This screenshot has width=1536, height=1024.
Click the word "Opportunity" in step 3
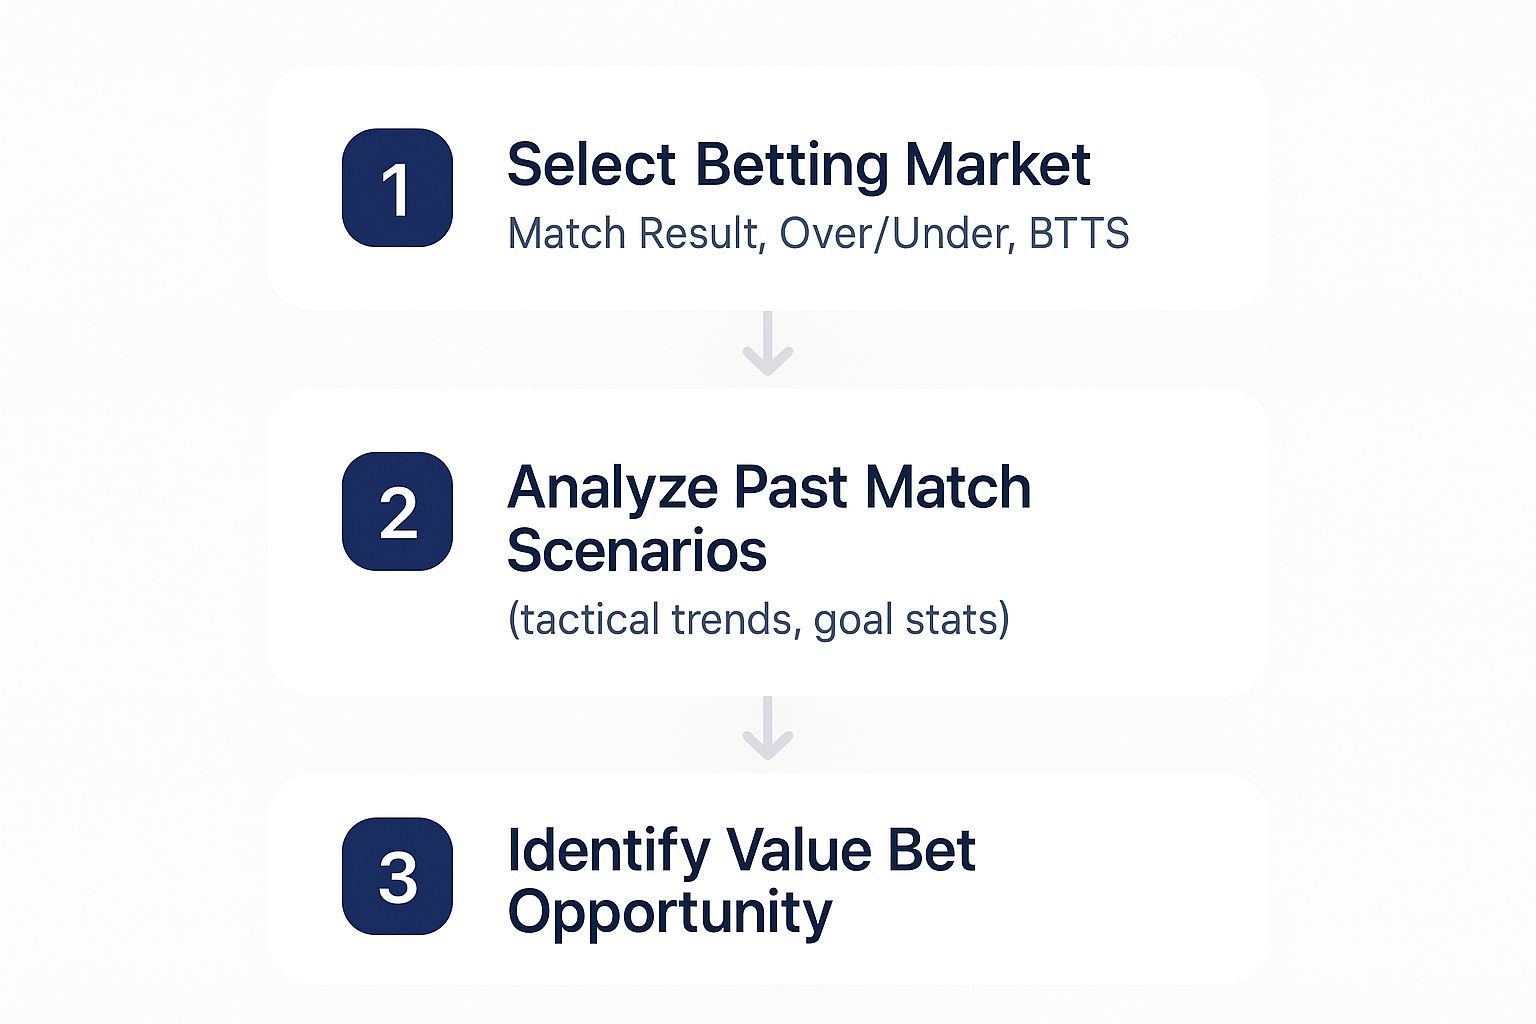point(669,913)
